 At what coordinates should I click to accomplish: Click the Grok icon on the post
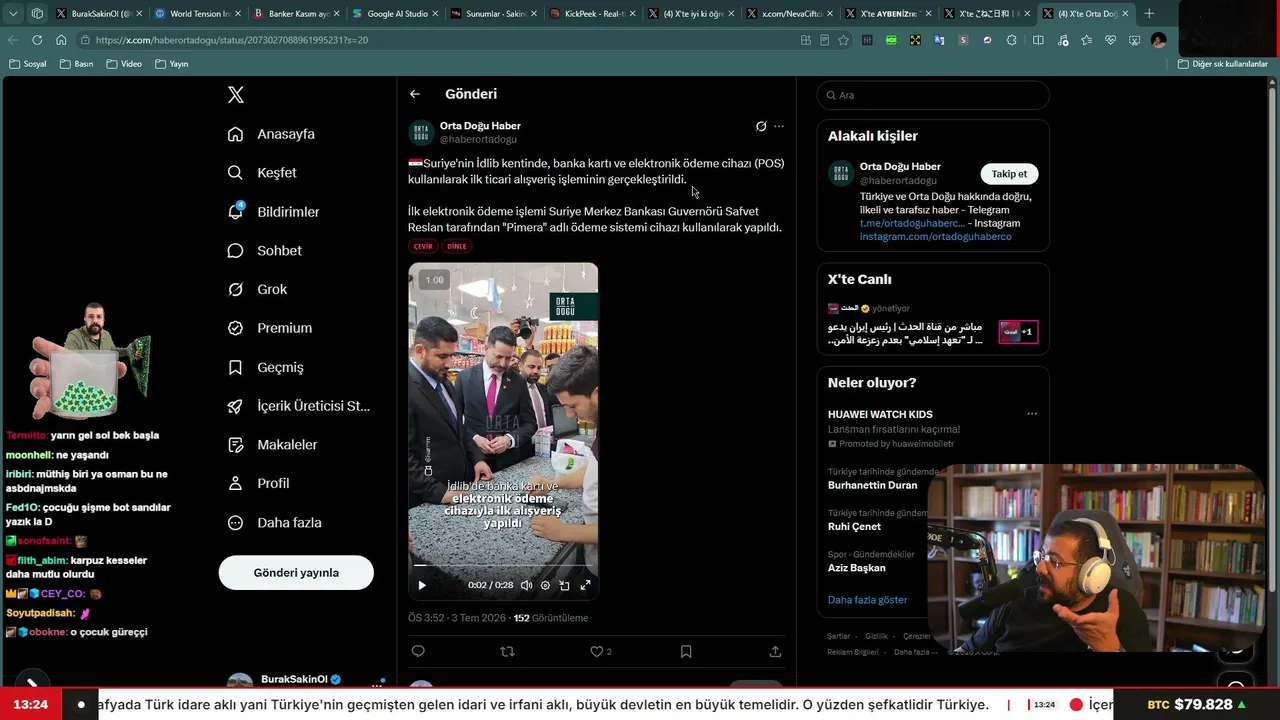(761, 127)
